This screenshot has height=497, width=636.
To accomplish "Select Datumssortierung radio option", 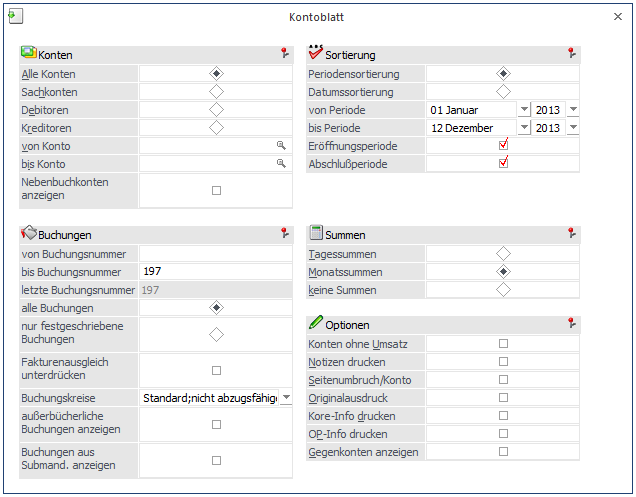I will click(503, 92).
